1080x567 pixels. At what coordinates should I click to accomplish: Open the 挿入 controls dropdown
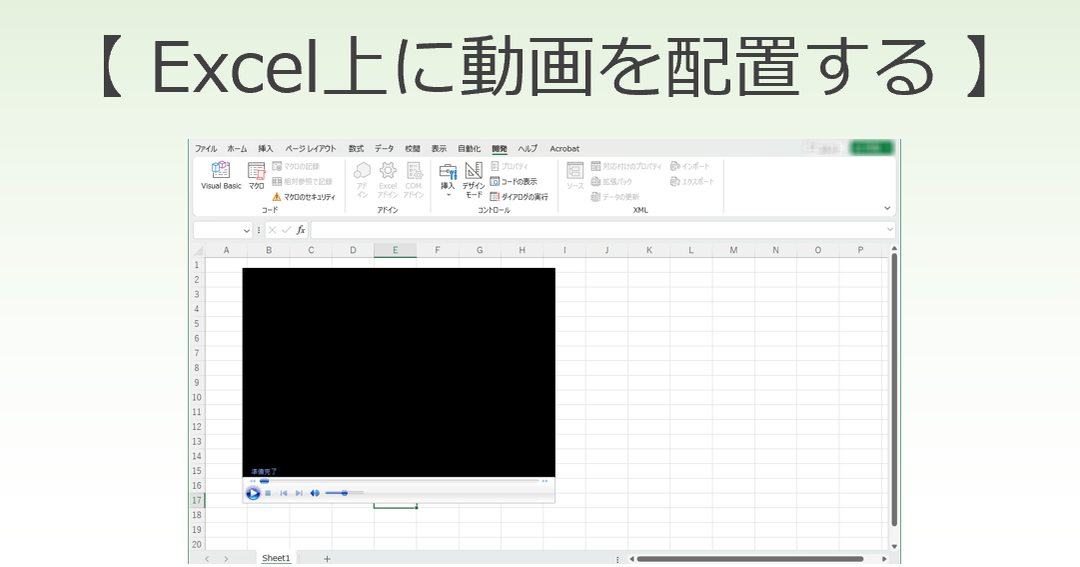tap(448, 181)
